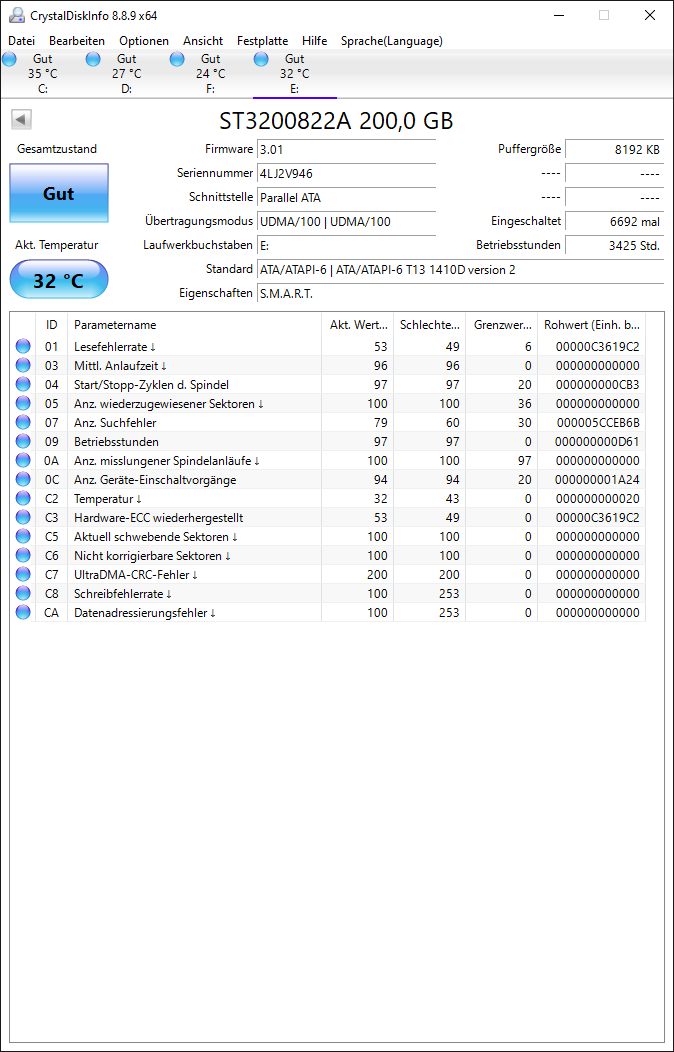Click the Akt. Wert column header

[x=357, y=325]
